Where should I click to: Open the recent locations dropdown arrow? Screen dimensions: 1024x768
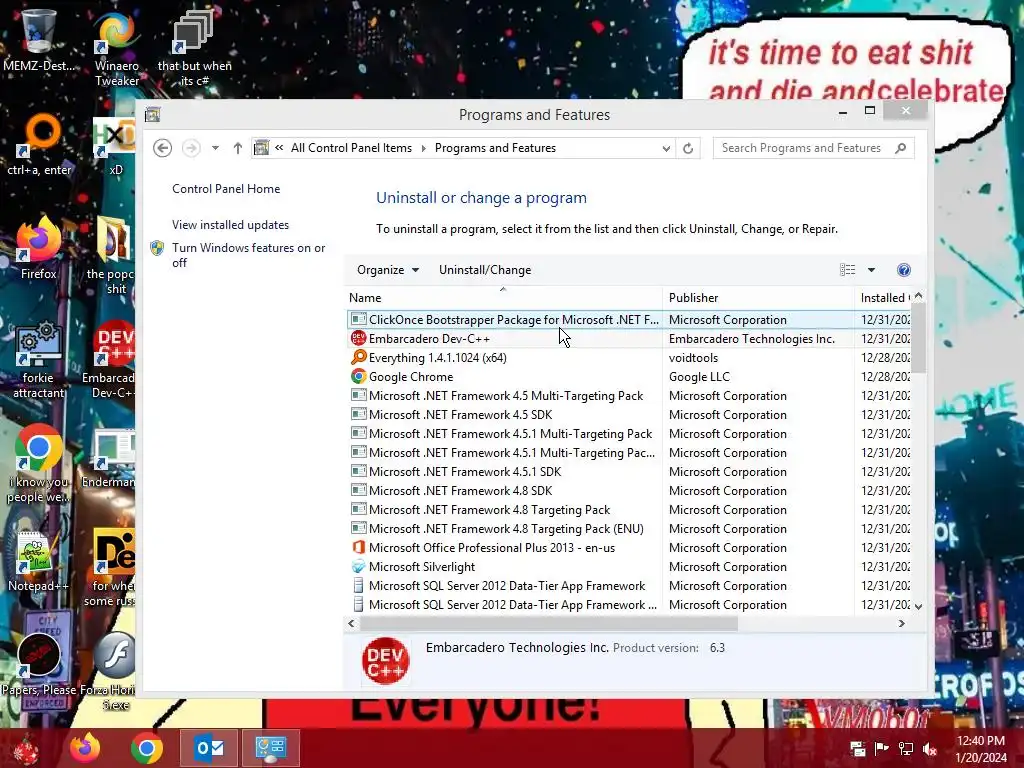(x=215, y=148)
